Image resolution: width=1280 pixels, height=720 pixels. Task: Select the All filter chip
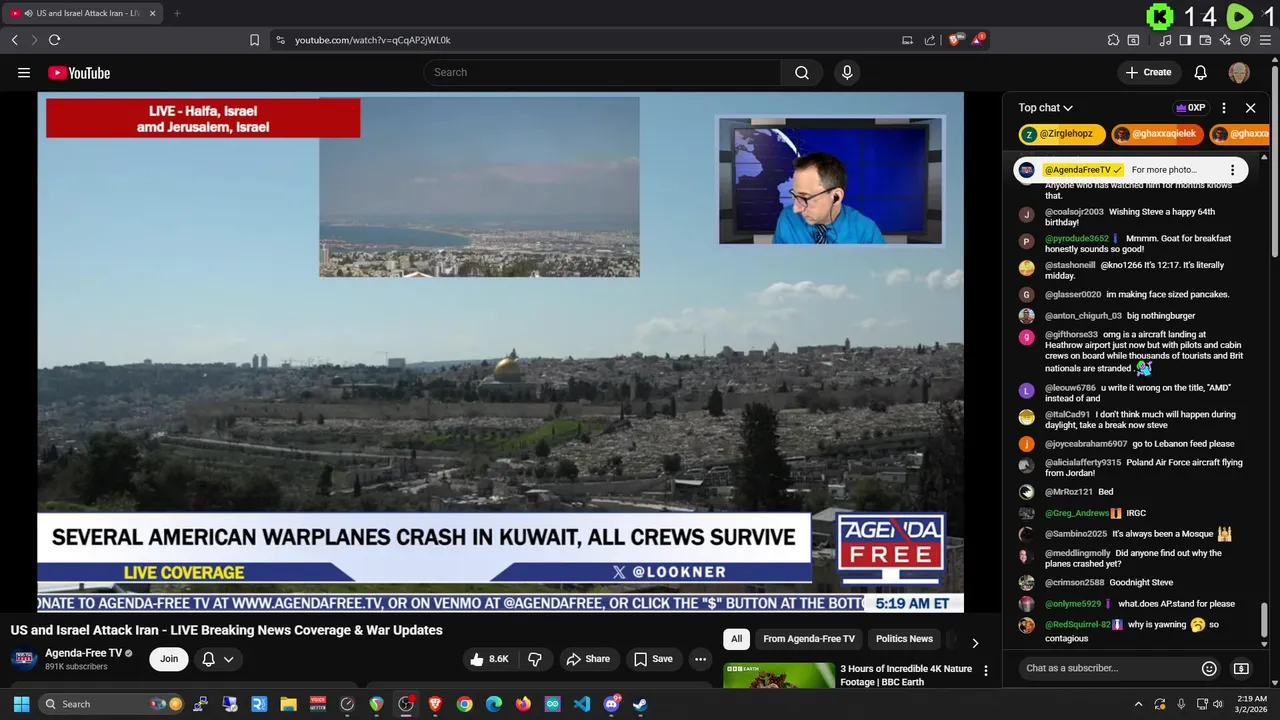coord(736,639)
